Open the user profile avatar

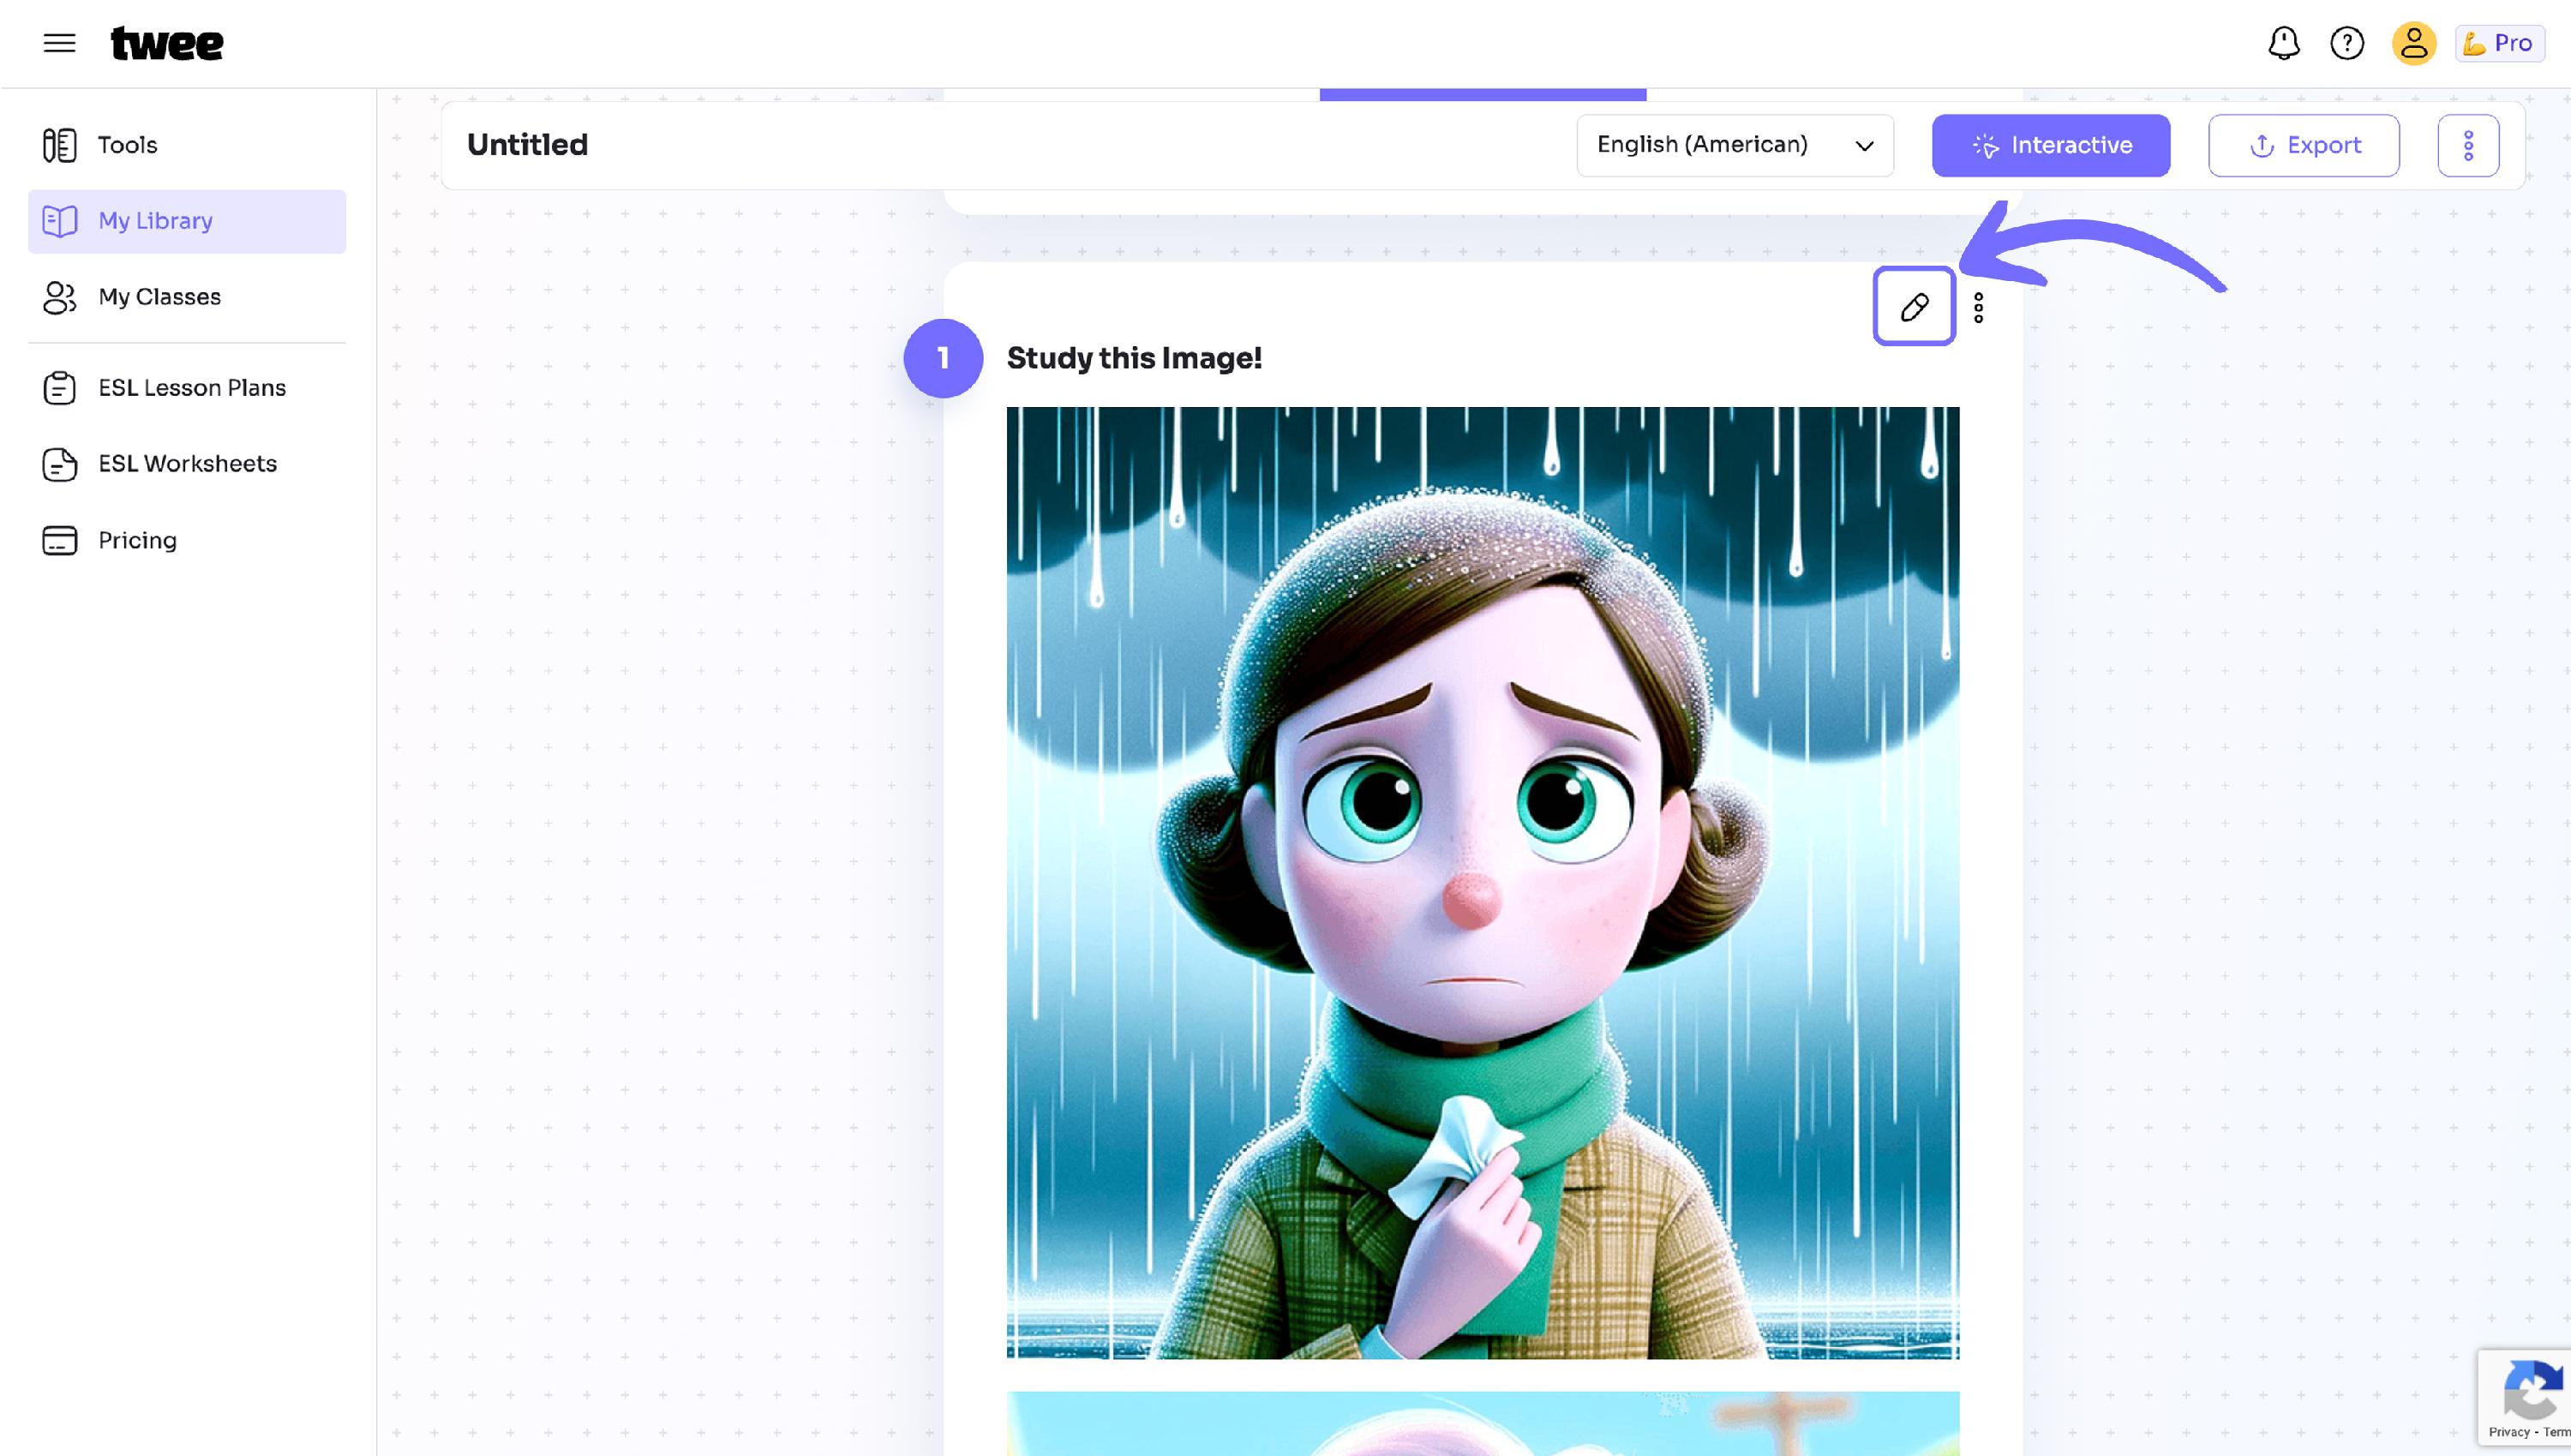(2413, 43)
